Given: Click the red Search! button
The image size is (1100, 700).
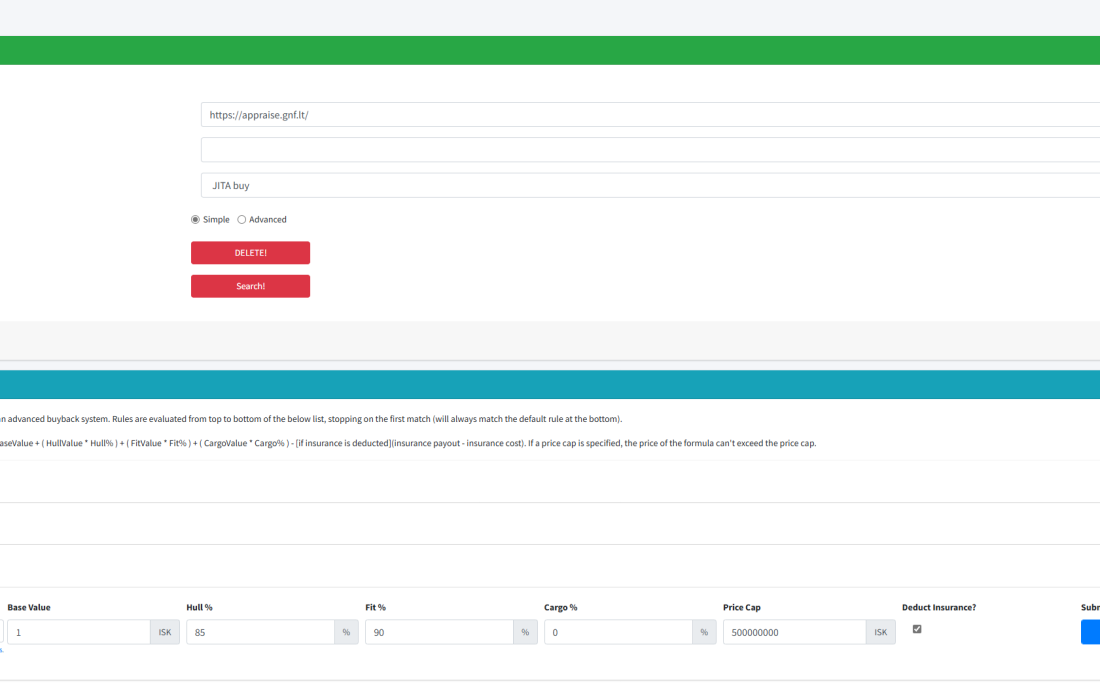Looking at the screenshot, I should pos(250,286).
